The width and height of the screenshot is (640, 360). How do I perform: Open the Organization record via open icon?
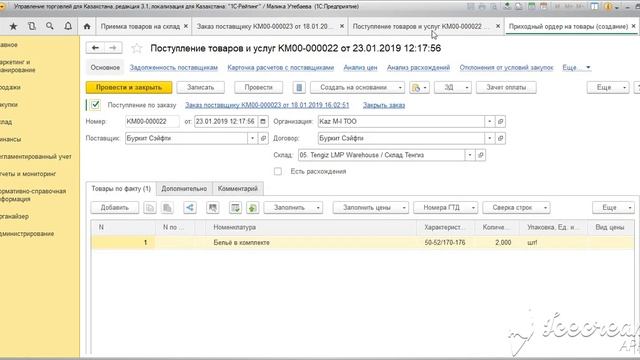point(500,121)
